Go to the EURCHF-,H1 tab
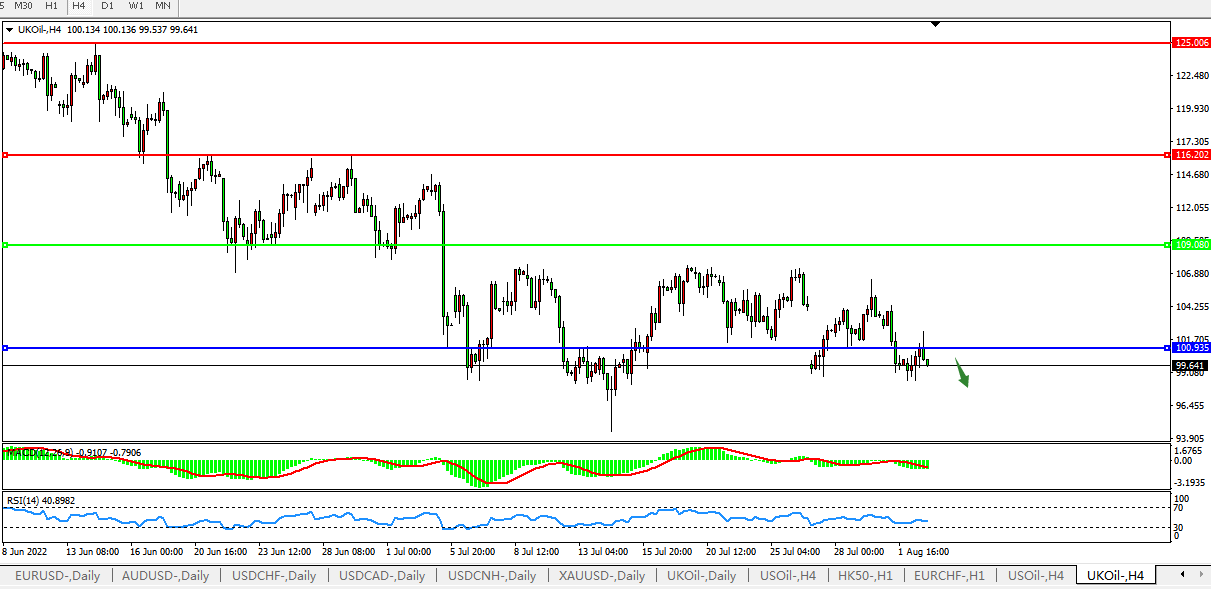This screenshot has height=589, width=1211. [x=949, y=576]
